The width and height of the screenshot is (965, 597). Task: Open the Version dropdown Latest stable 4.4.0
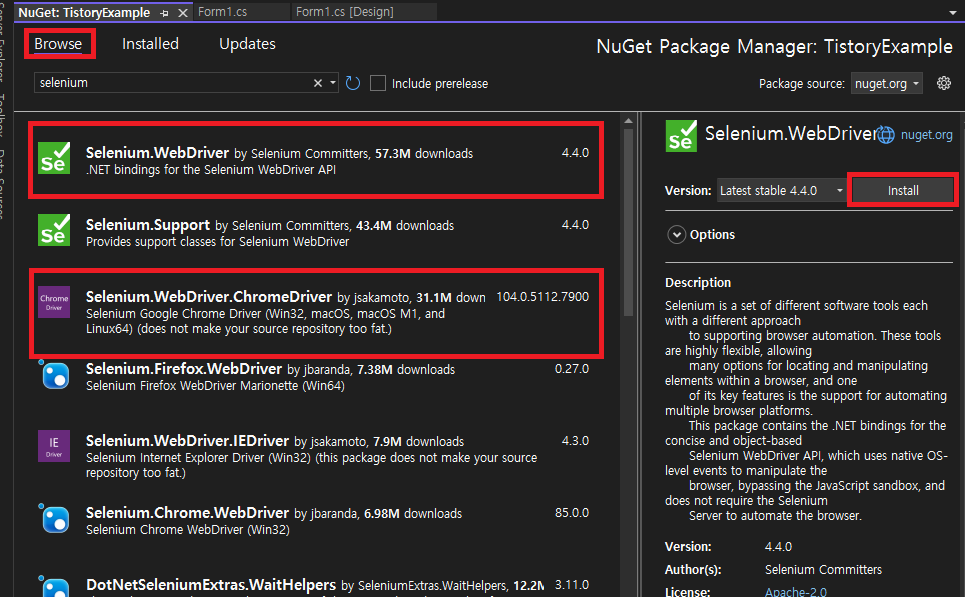tap(781, 191)
